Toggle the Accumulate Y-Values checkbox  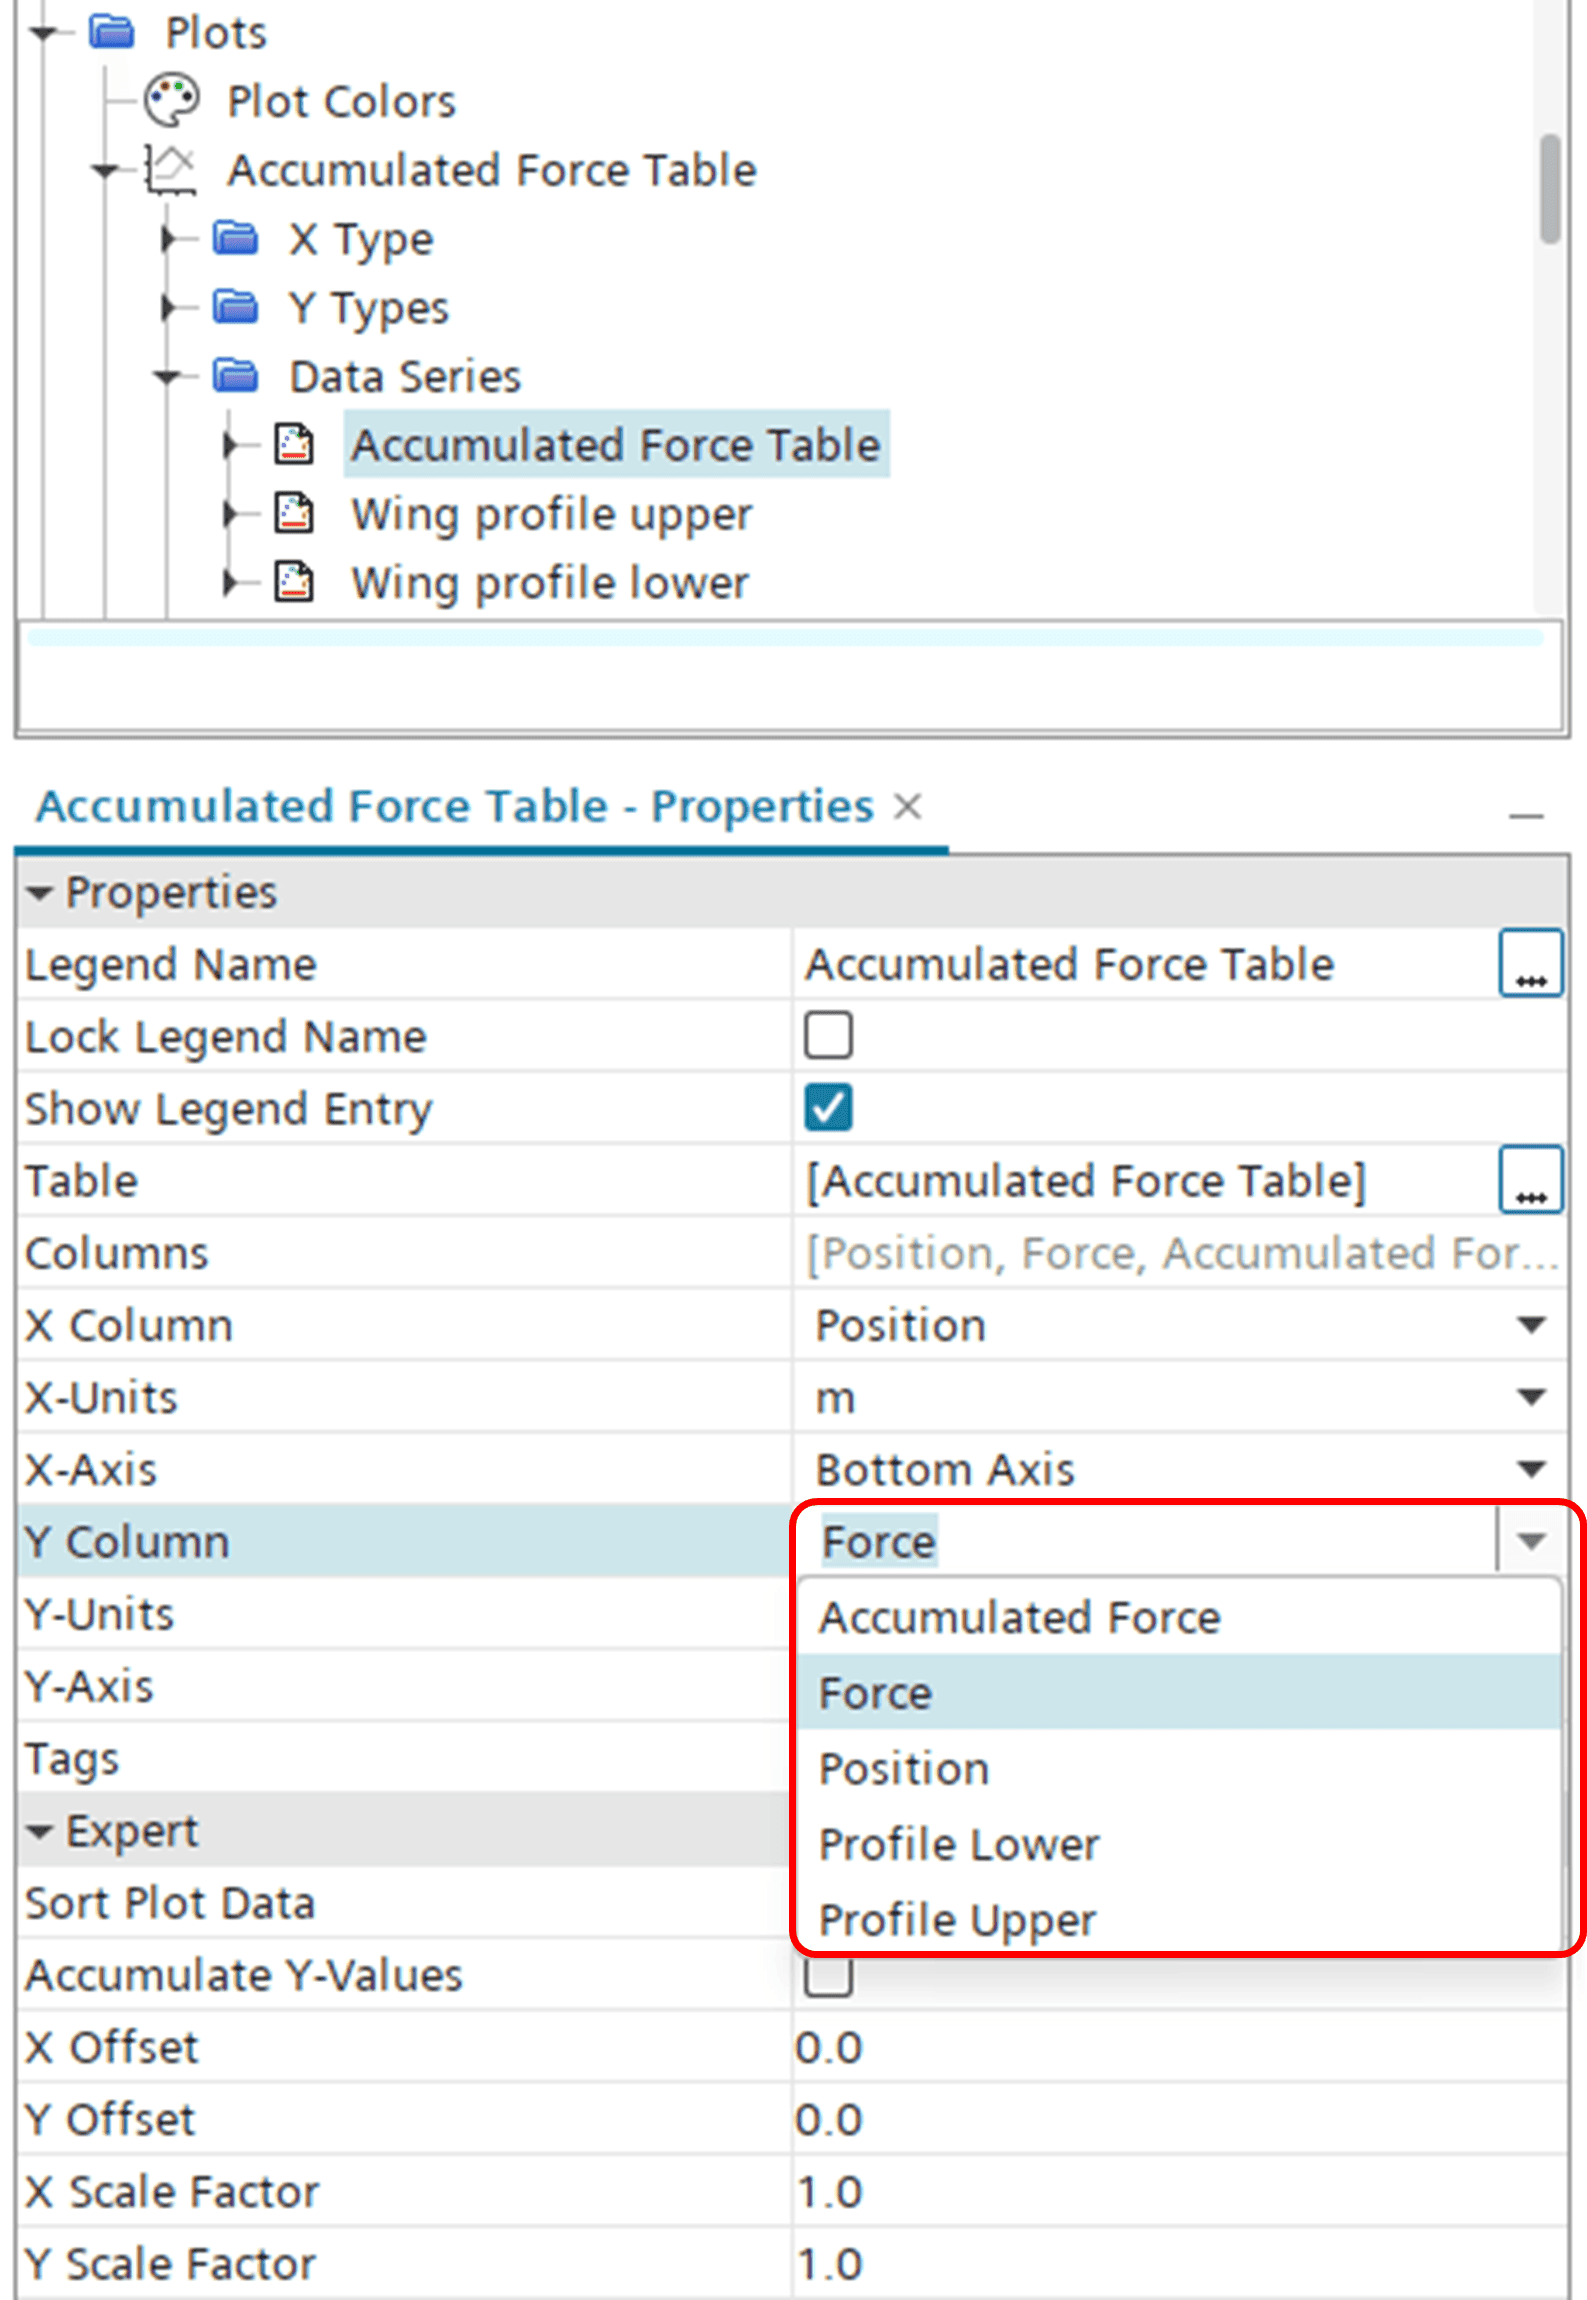[828, 1976]
